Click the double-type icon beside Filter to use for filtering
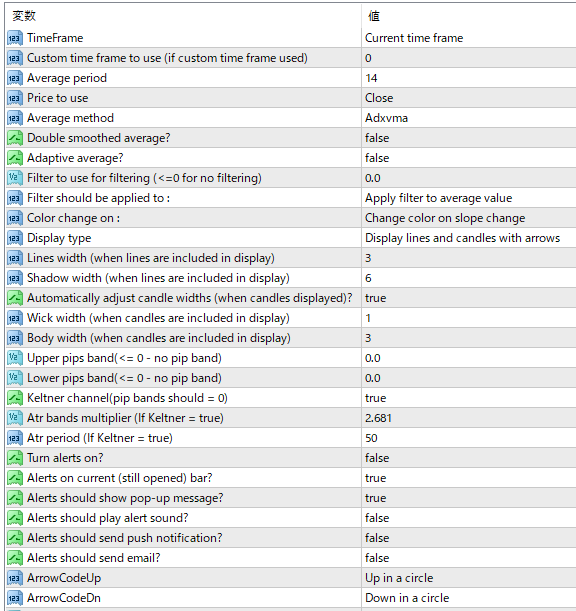The height and width of the screenshot is (611, 576). tap(15, 178)
